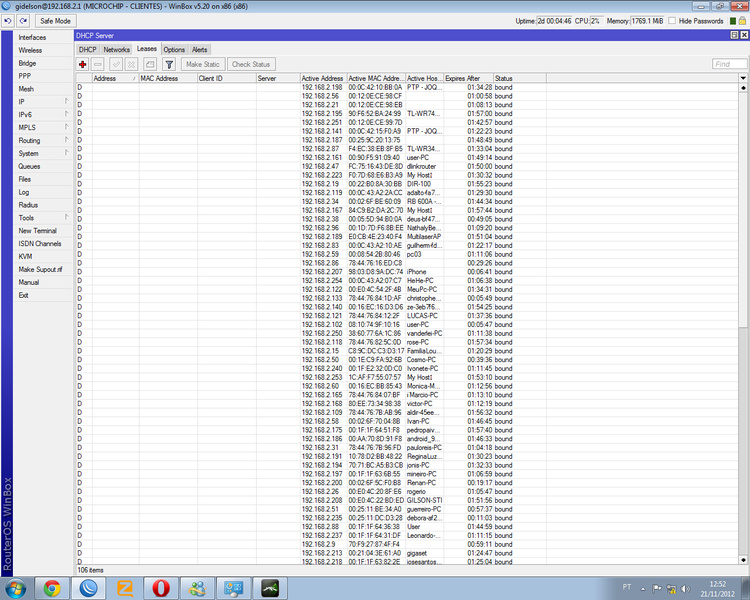Click the volume speaker tray icon
The image size is (750, 600).
point(685,589)
